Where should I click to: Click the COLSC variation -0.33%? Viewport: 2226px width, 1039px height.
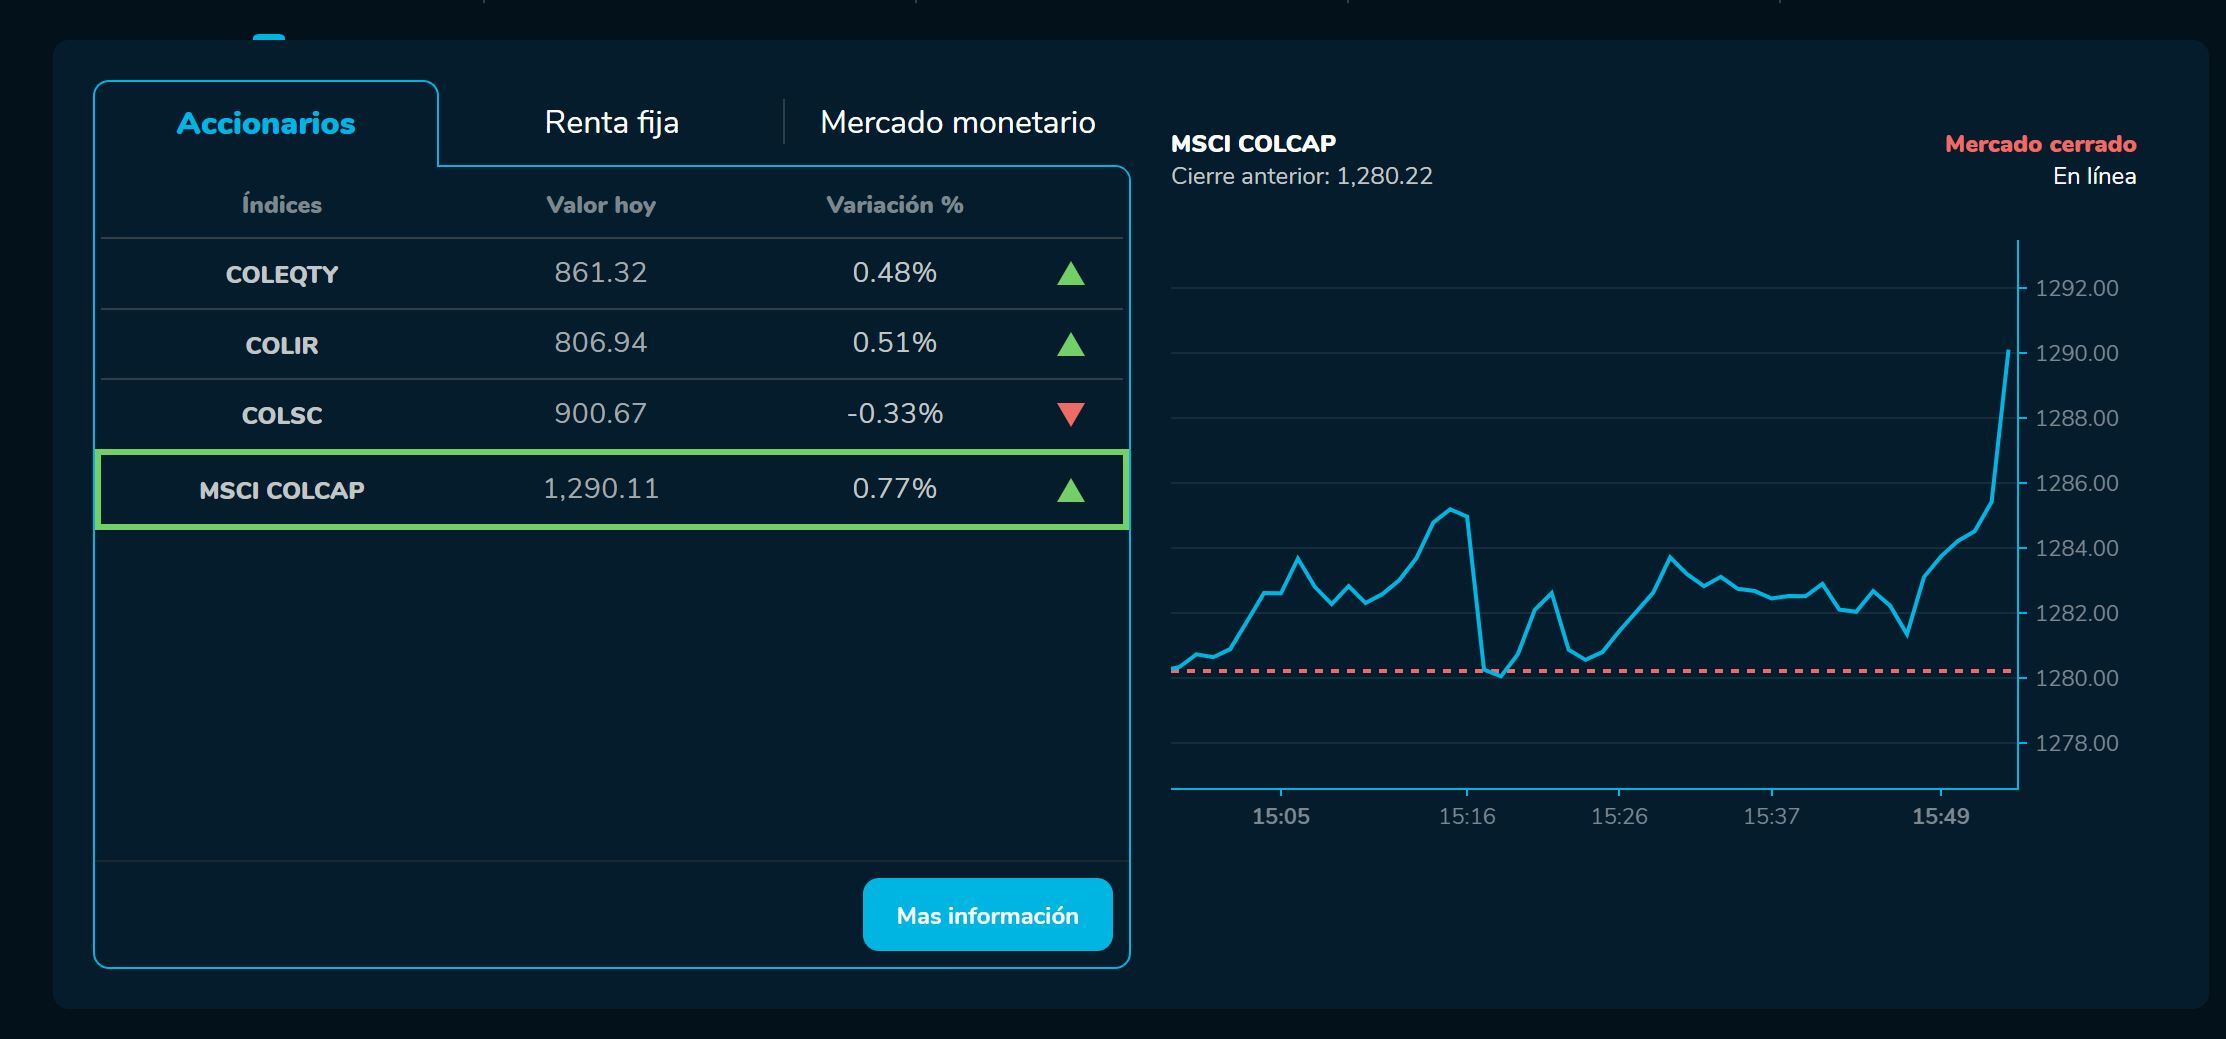click(x=894, y=414)
